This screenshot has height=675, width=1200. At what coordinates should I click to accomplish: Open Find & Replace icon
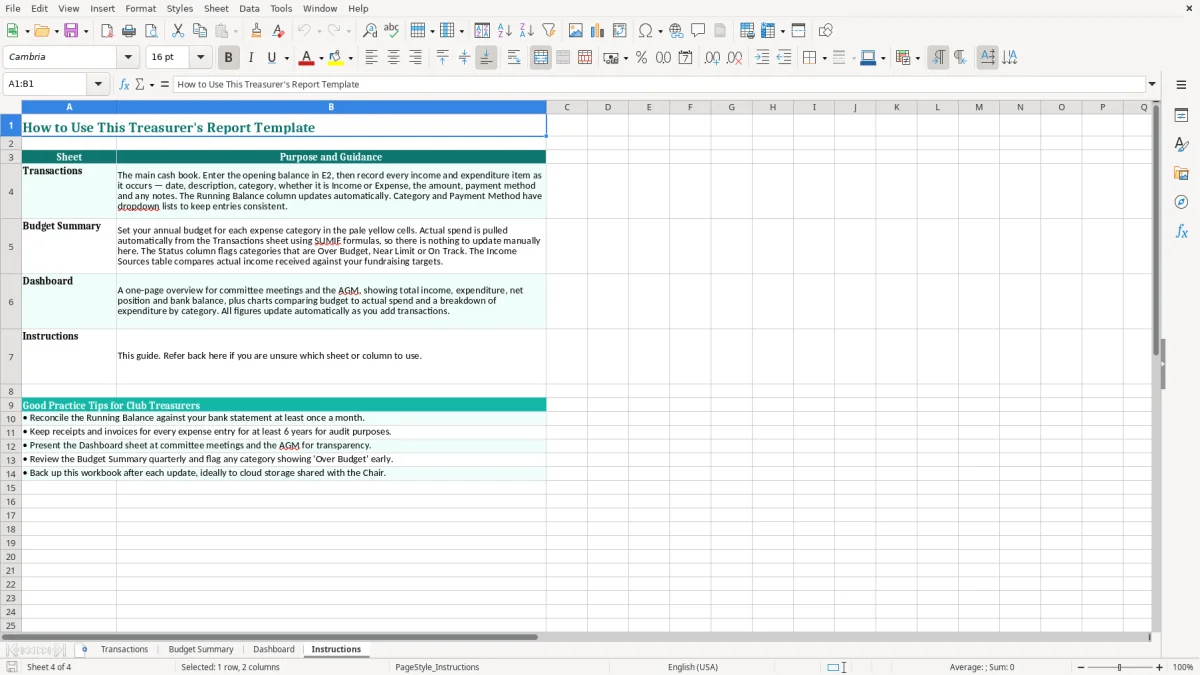(x=370, y=31)
